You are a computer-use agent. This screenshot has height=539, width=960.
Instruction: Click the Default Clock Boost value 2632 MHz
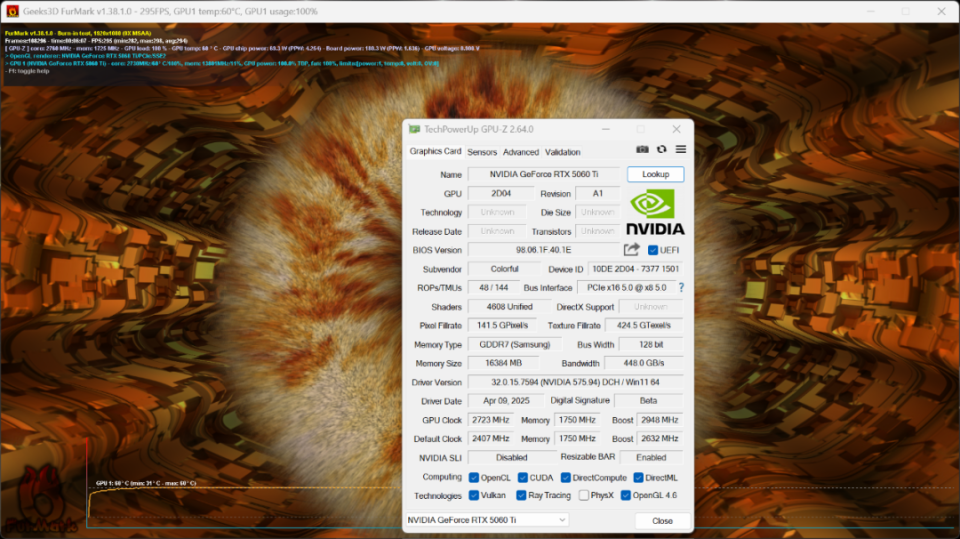coord(659,439)
